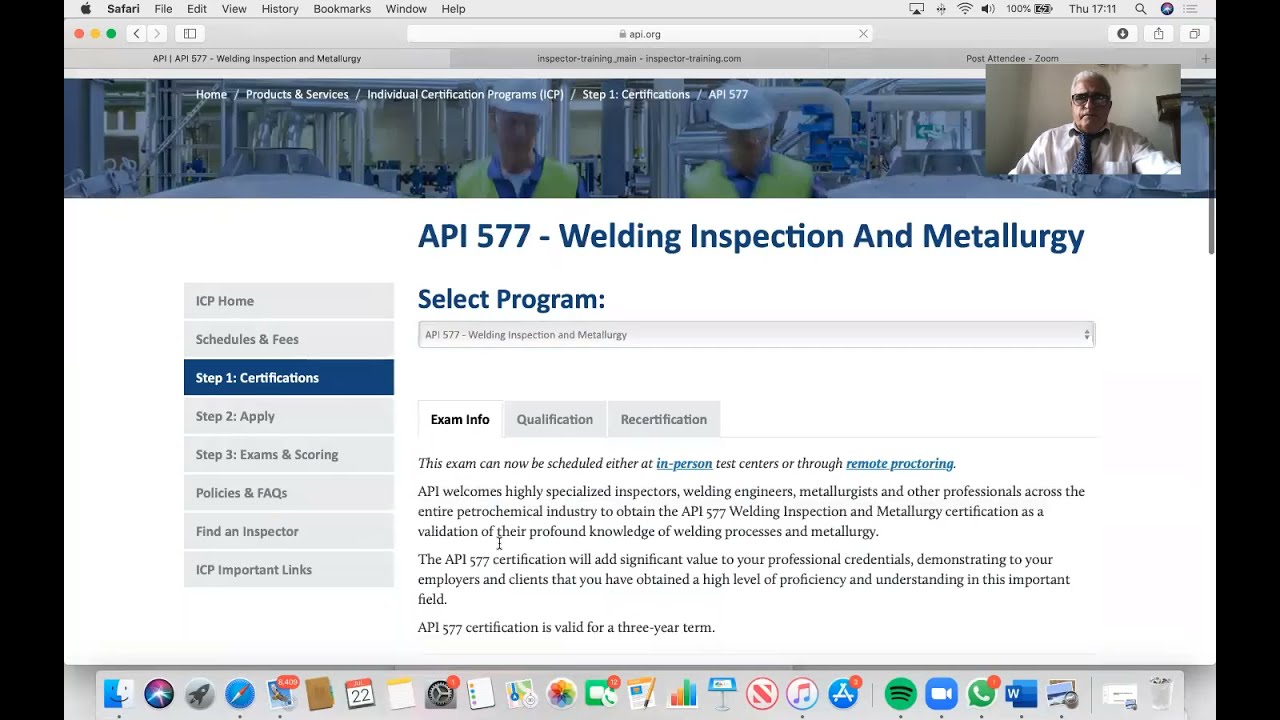Open Siri from the menu bar
Image resolution: width=1280 pixels, height=720 pixels.
(1167, 9)
